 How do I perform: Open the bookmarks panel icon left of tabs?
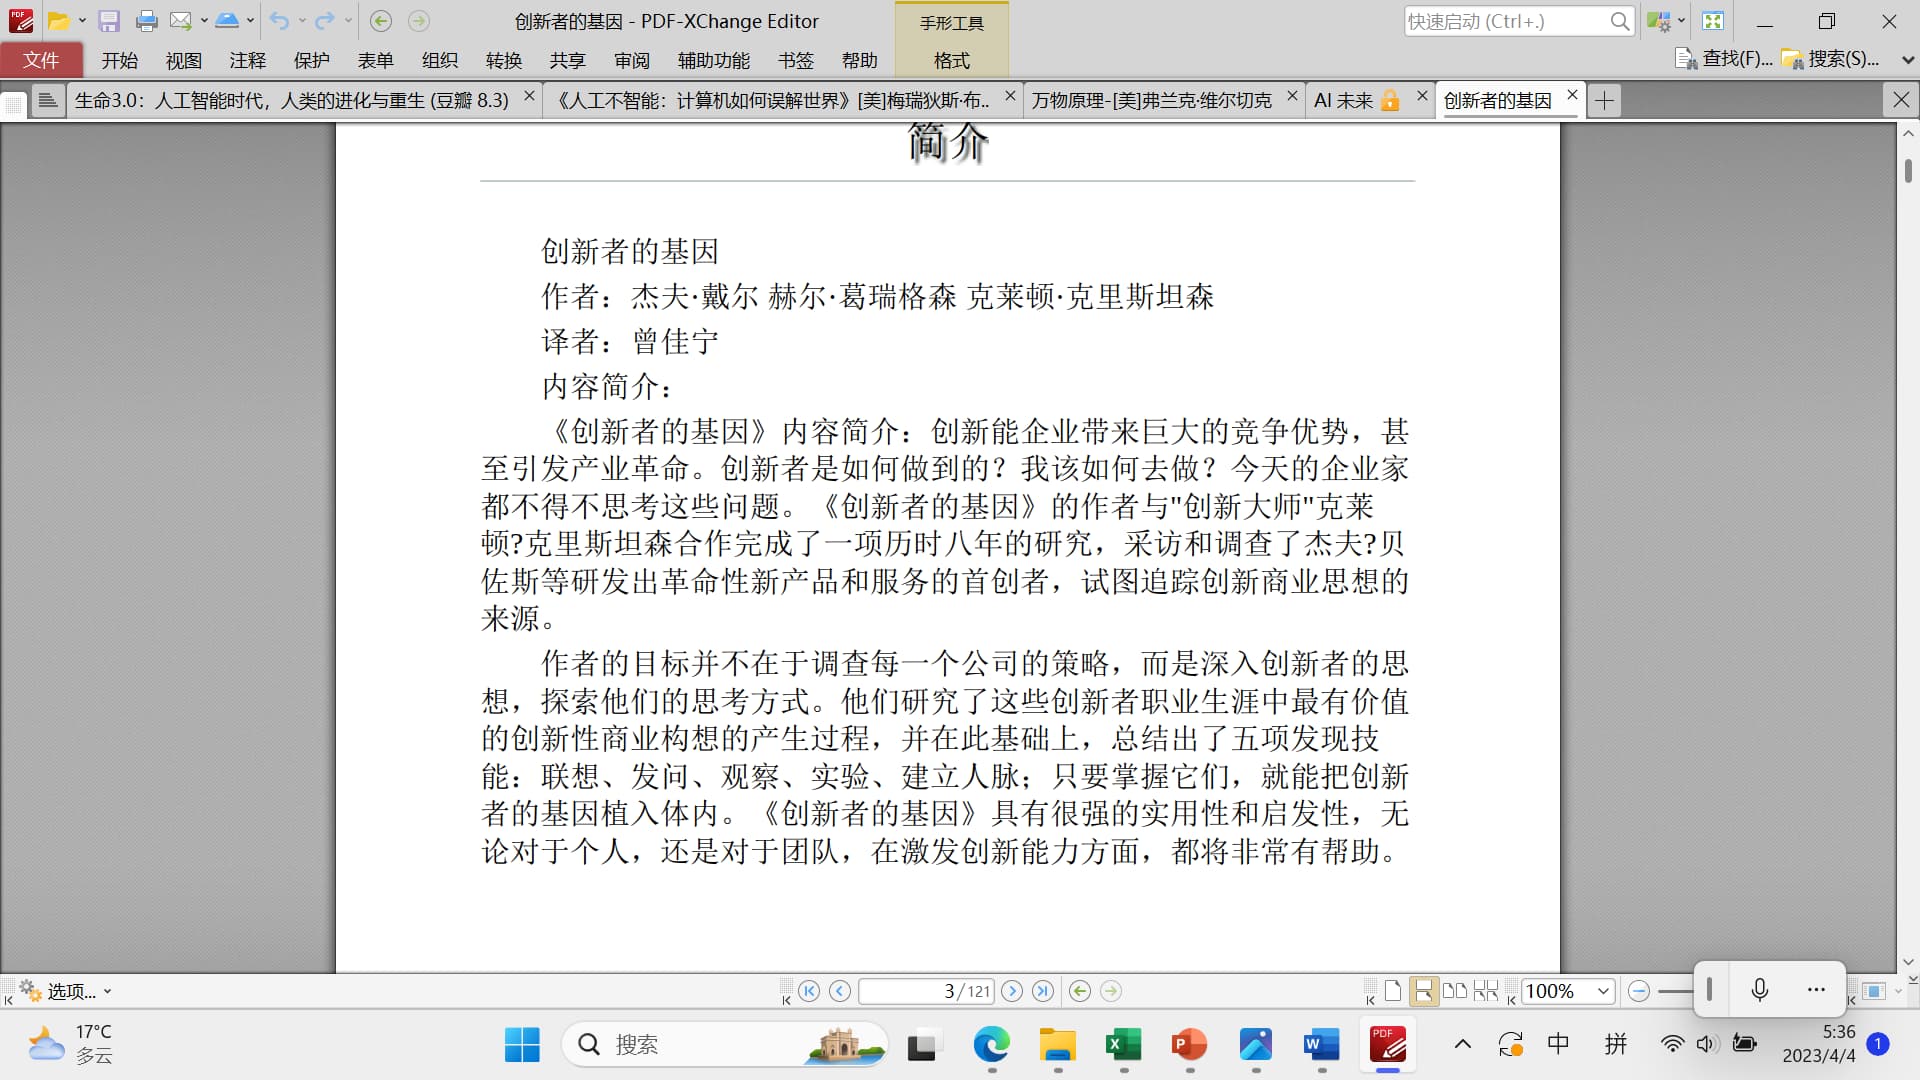47,100
